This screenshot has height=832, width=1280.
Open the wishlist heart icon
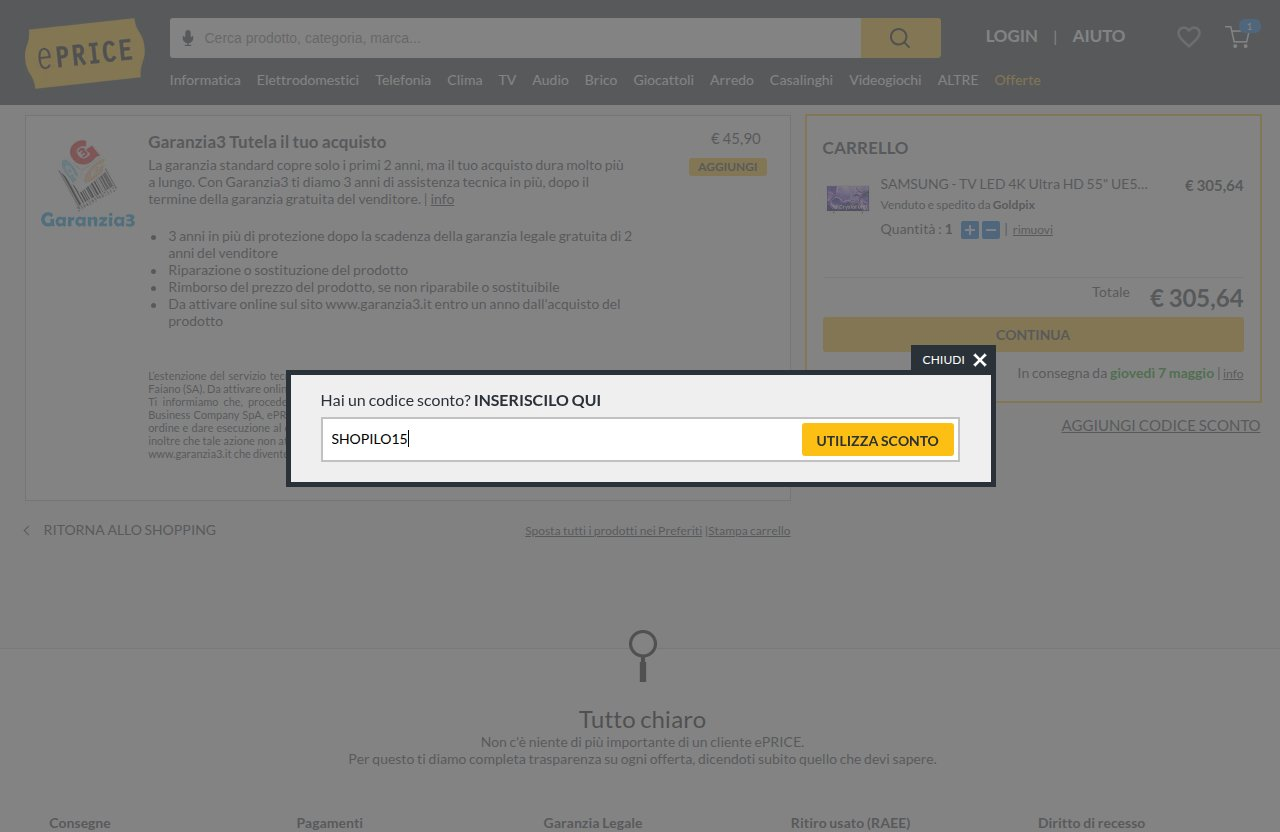[x=1188, y=37]
